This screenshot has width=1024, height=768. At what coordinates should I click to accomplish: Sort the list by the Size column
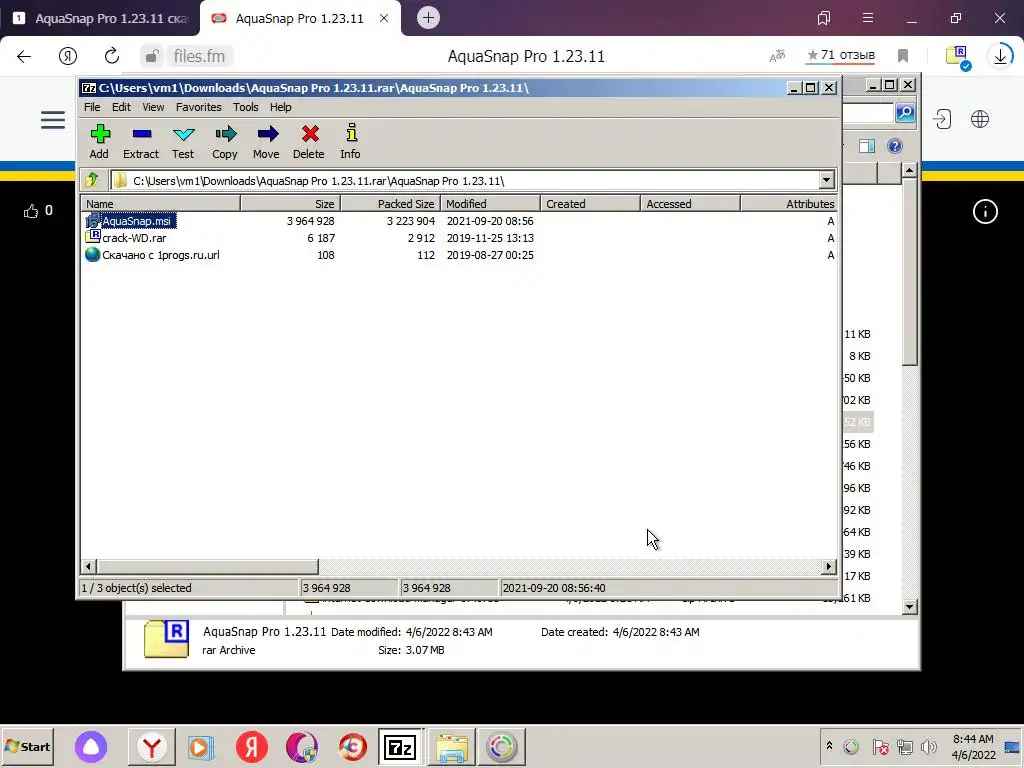click(291, 204)
